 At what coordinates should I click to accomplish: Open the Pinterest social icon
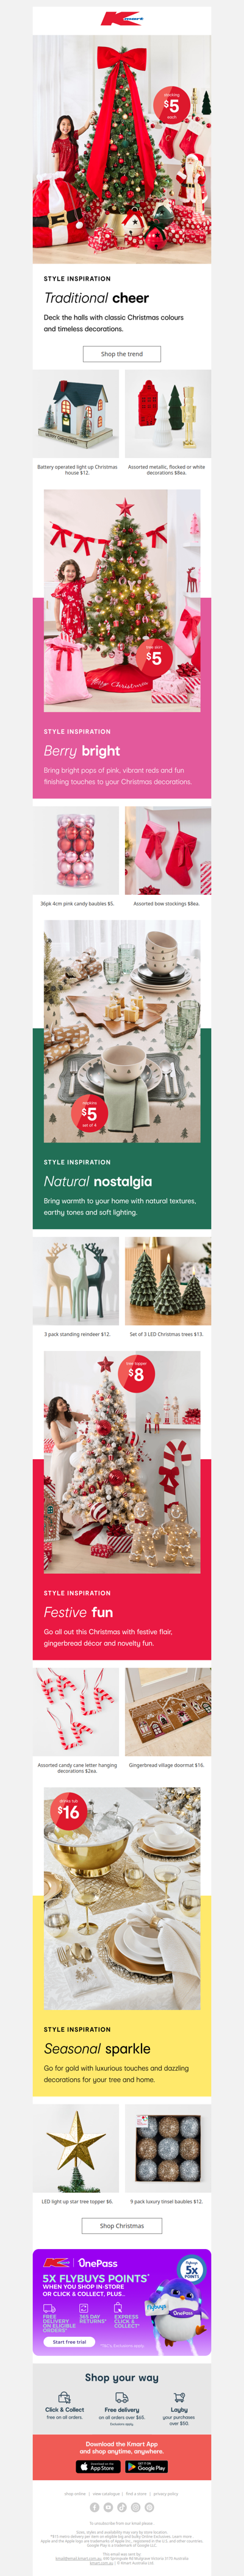pos(149,2507)
